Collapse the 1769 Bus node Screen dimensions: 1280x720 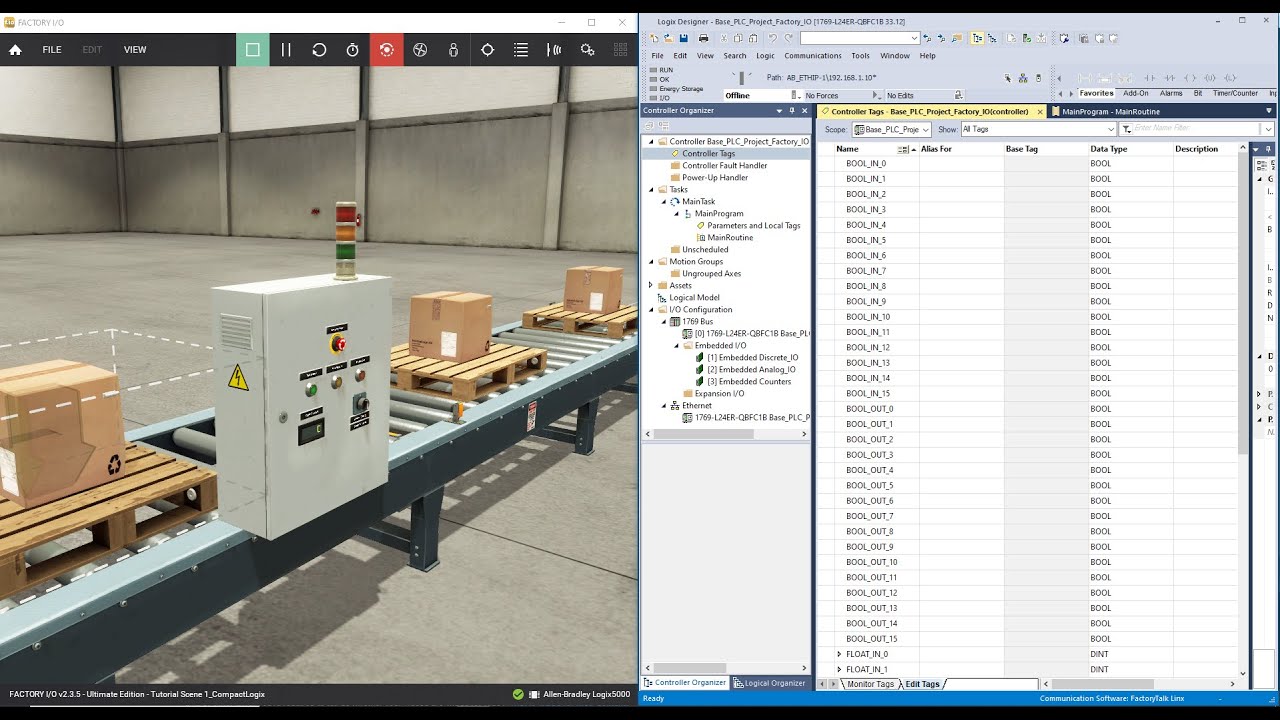(x=663, y=322)
